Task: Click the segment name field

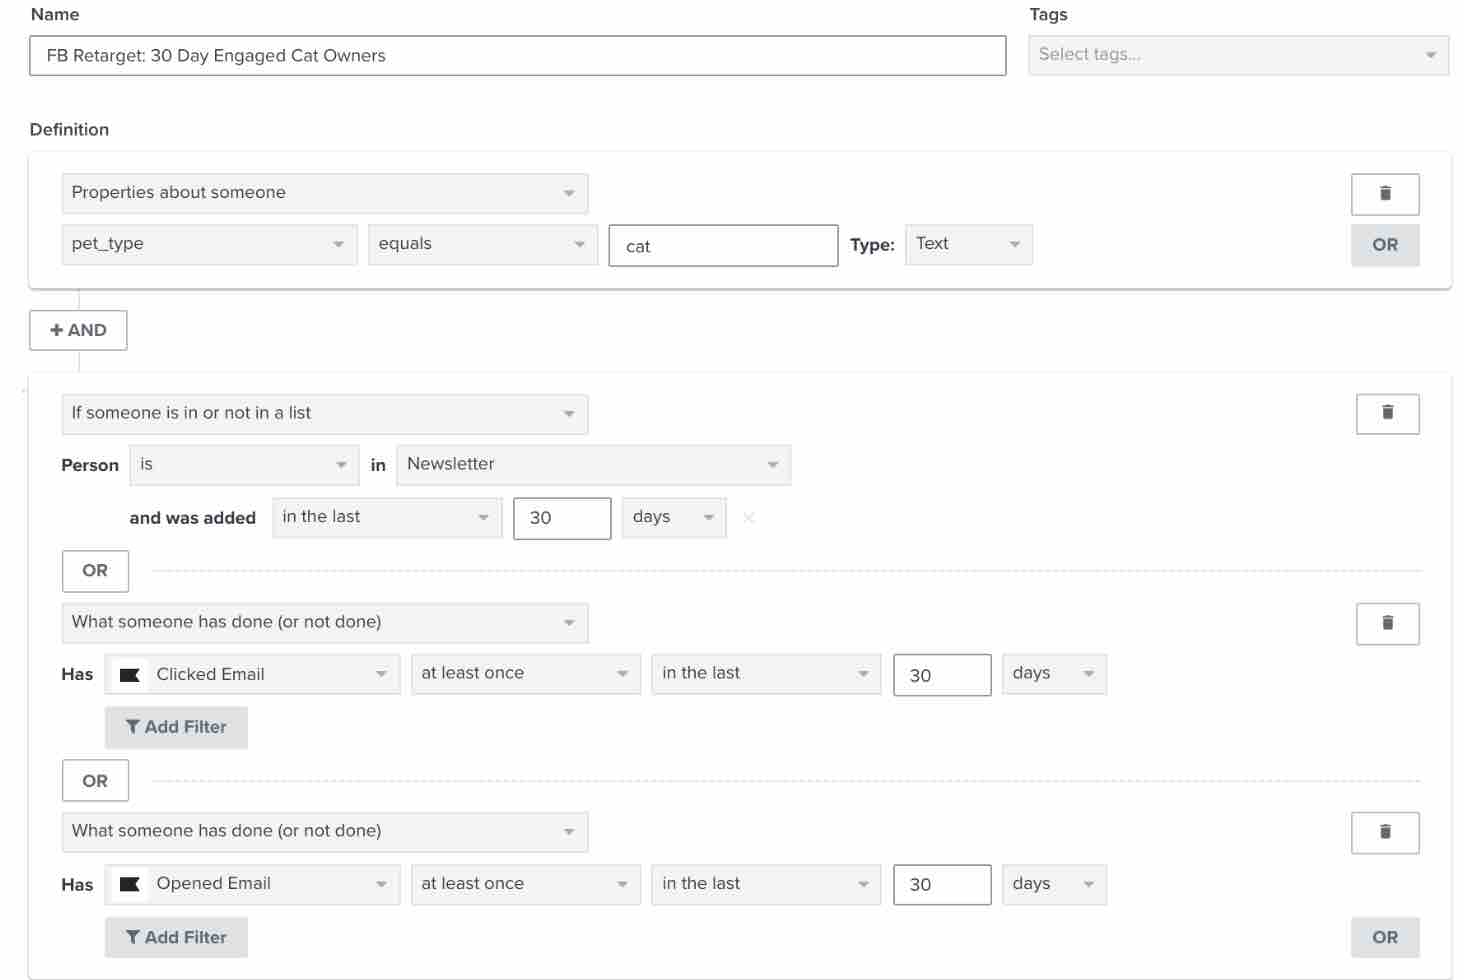Action: point(516,56)
